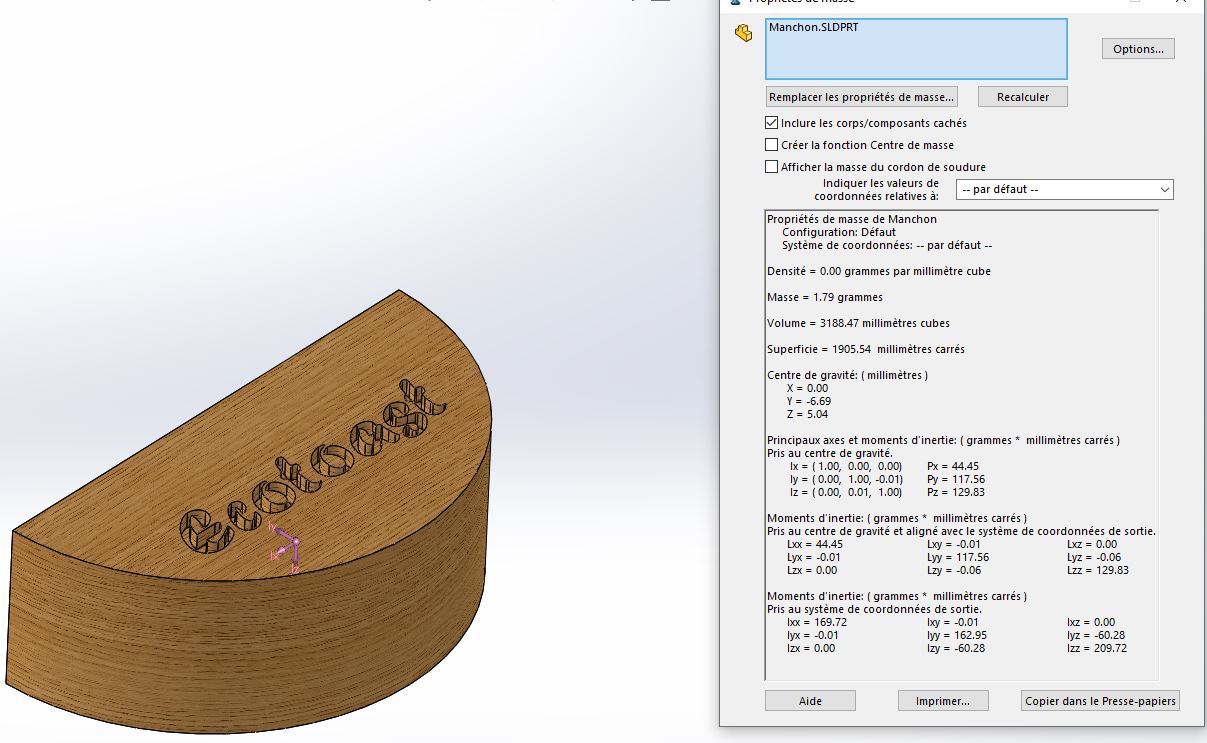This screenshot has height=743, width=1207.
Task: Open the Options... button
Action: coord(1138,49)
